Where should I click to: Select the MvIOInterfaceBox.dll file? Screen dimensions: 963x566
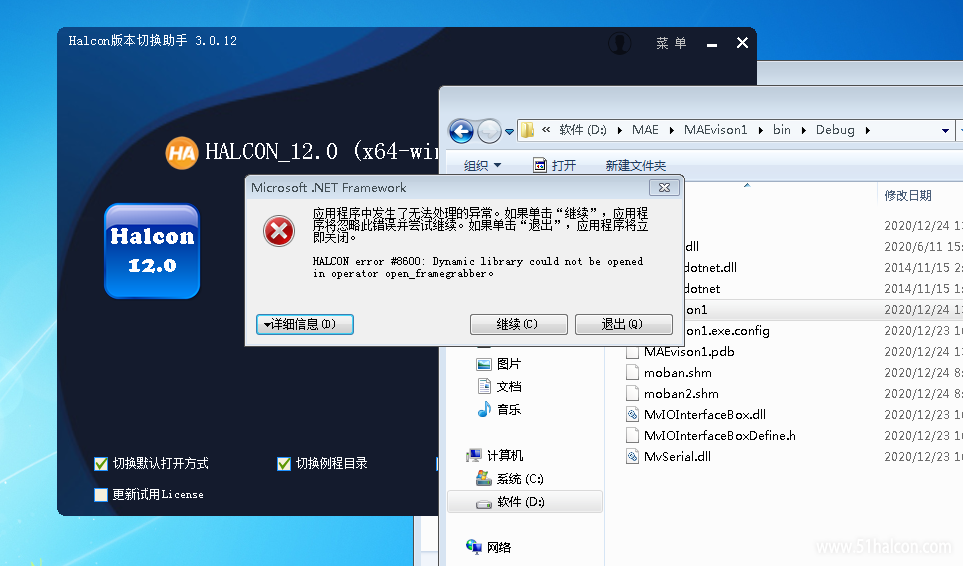click(x=704, y=414)
